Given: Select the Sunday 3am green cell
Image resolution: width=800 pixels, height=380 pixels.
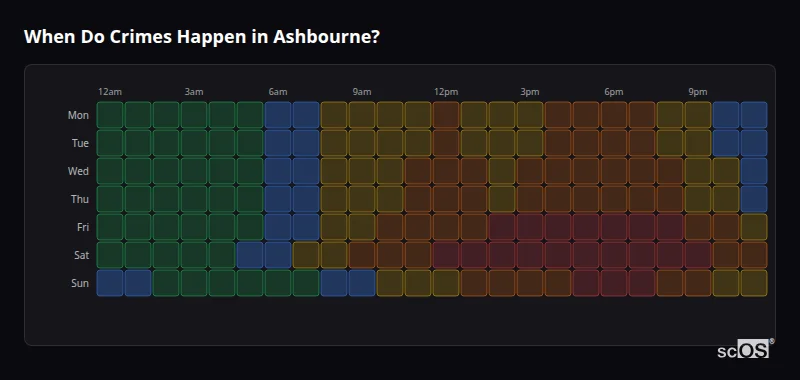Looking at the screenshot, I should click(x=194, y=283).
